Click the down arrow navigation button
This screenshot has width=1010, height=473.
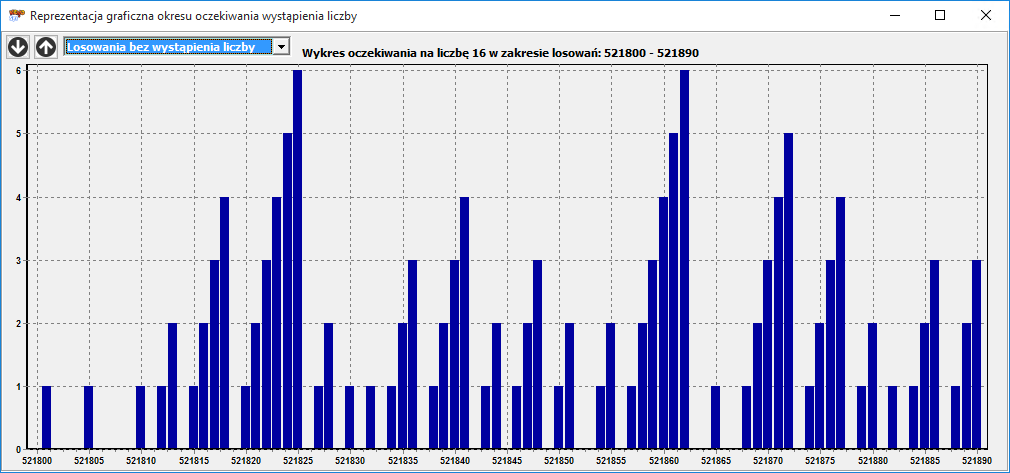coord(17,46)
